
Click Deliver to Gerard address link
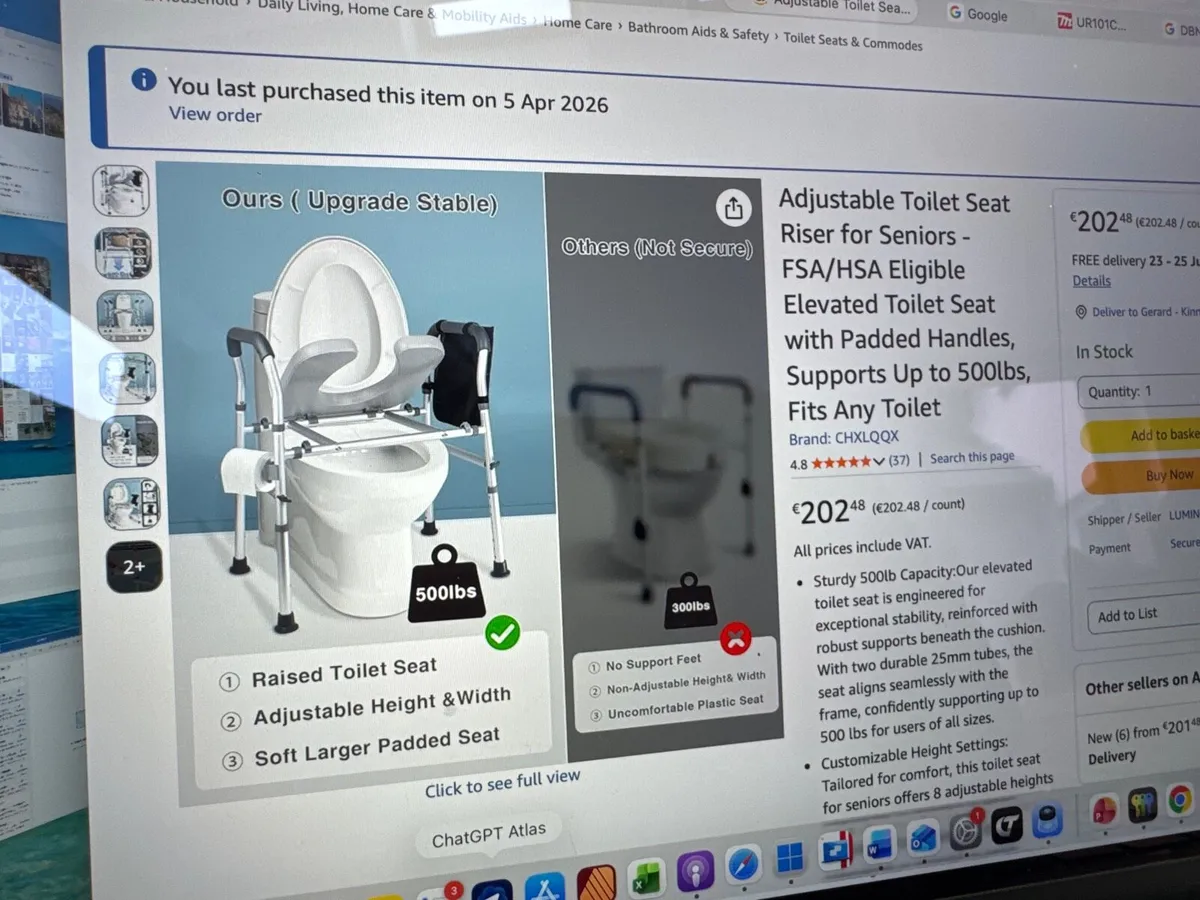tap(1145, 312)
